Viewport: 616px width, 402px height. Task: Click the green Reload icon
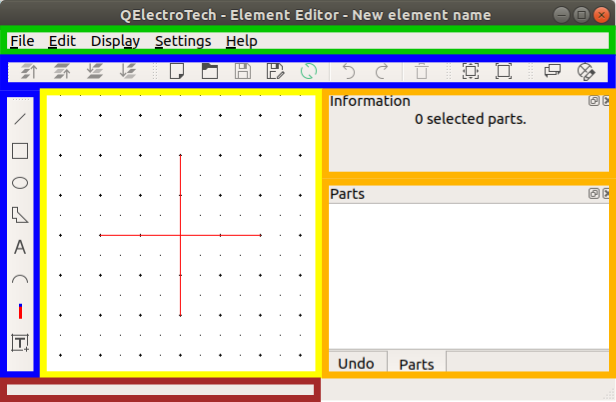click(x=309, y=71)
